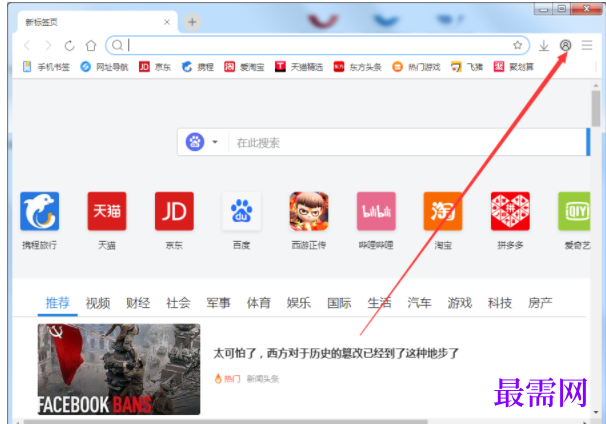Open 网址导航 bookmark

tap(104, 67)
